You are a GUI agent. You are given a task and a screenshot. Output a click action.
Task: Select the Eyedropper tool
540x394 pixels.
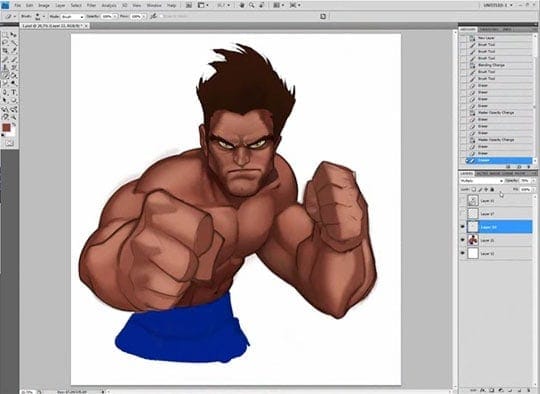coord(13,51)
